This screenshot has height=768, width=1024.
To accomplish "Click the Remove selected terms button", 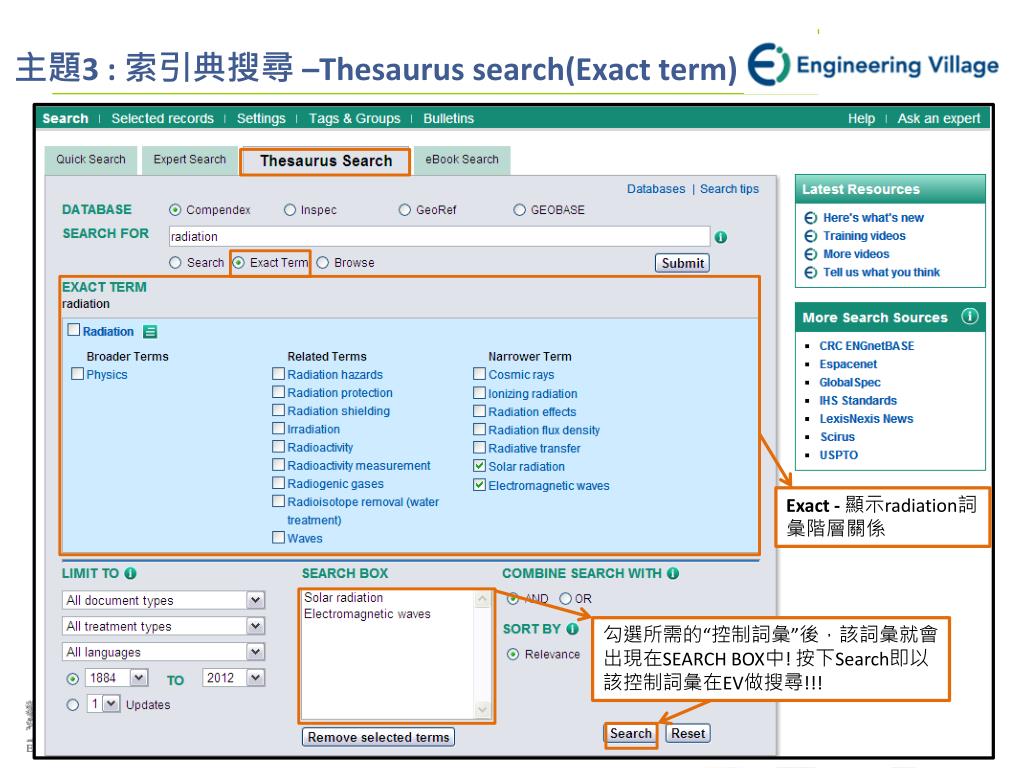I will point(378,737).
